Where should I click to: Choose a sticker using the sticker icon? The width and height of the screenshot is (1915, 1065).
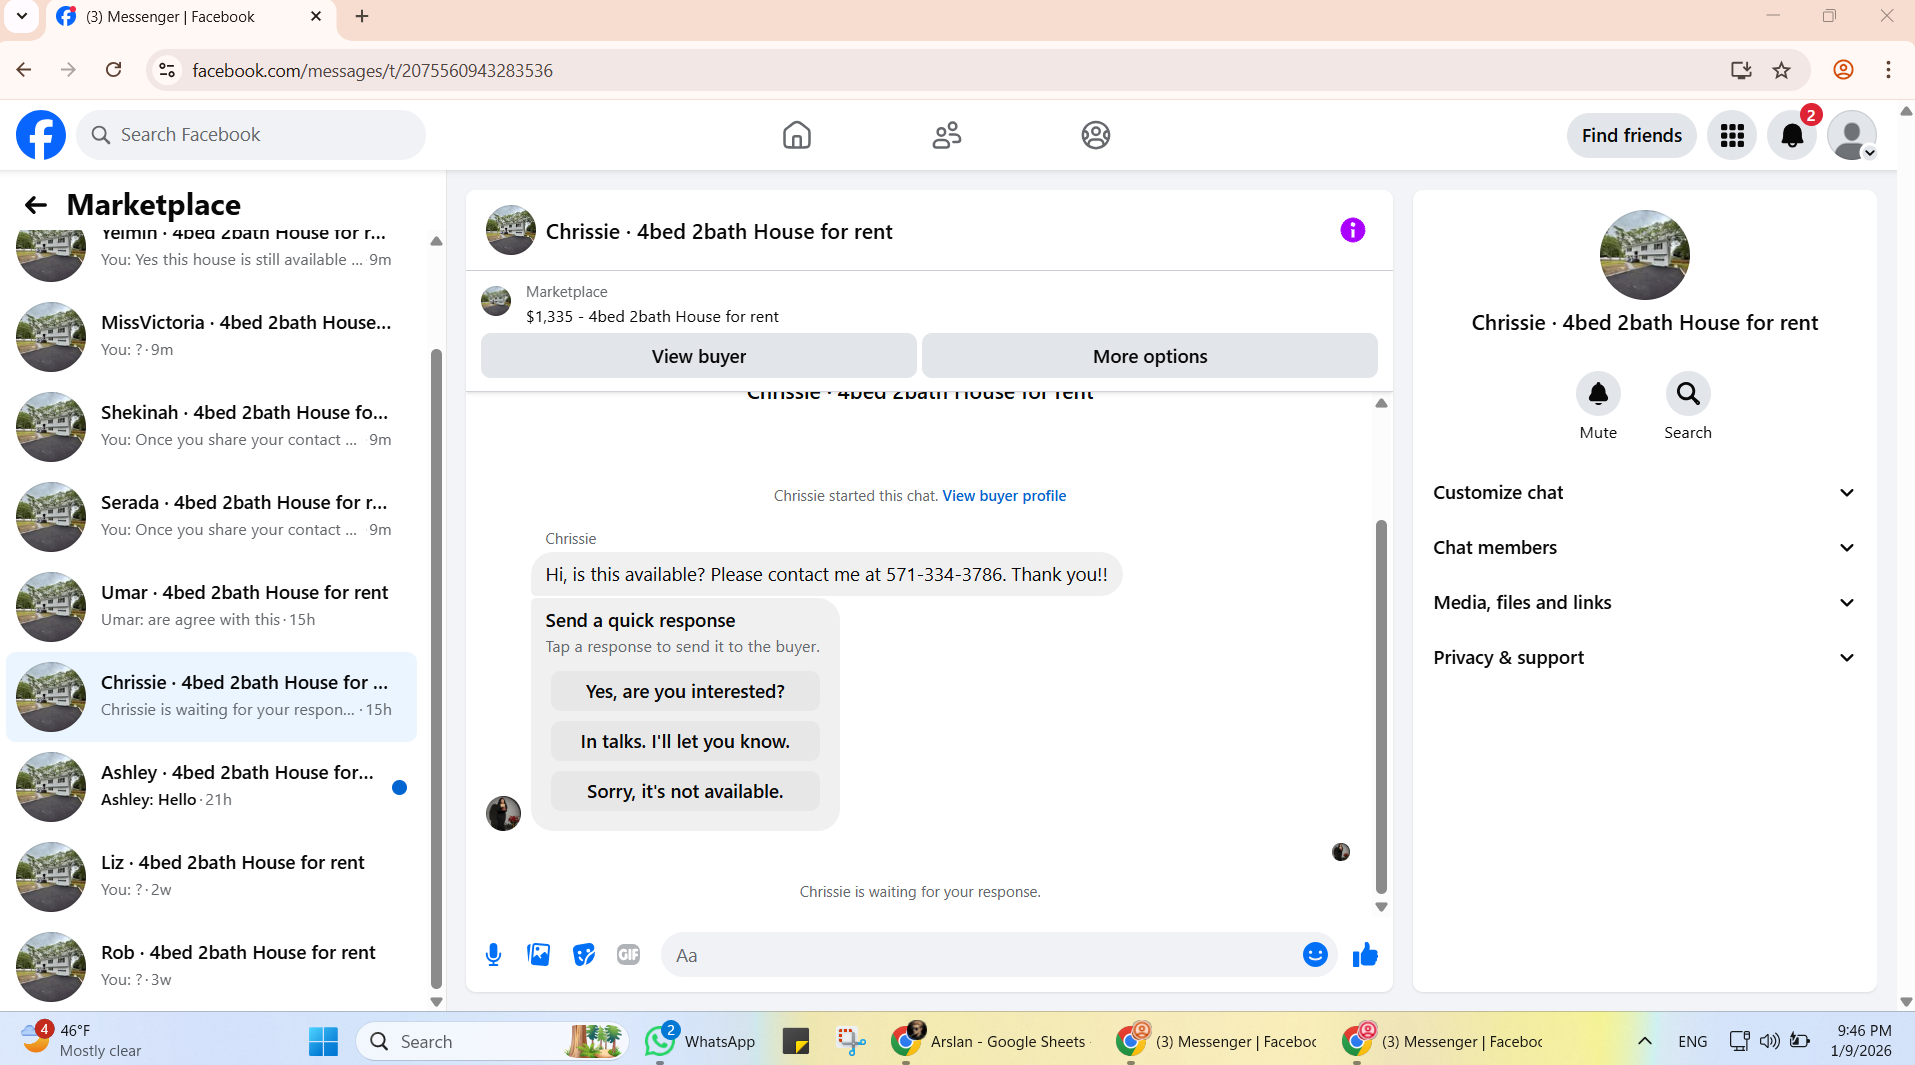tap(584, 955)
